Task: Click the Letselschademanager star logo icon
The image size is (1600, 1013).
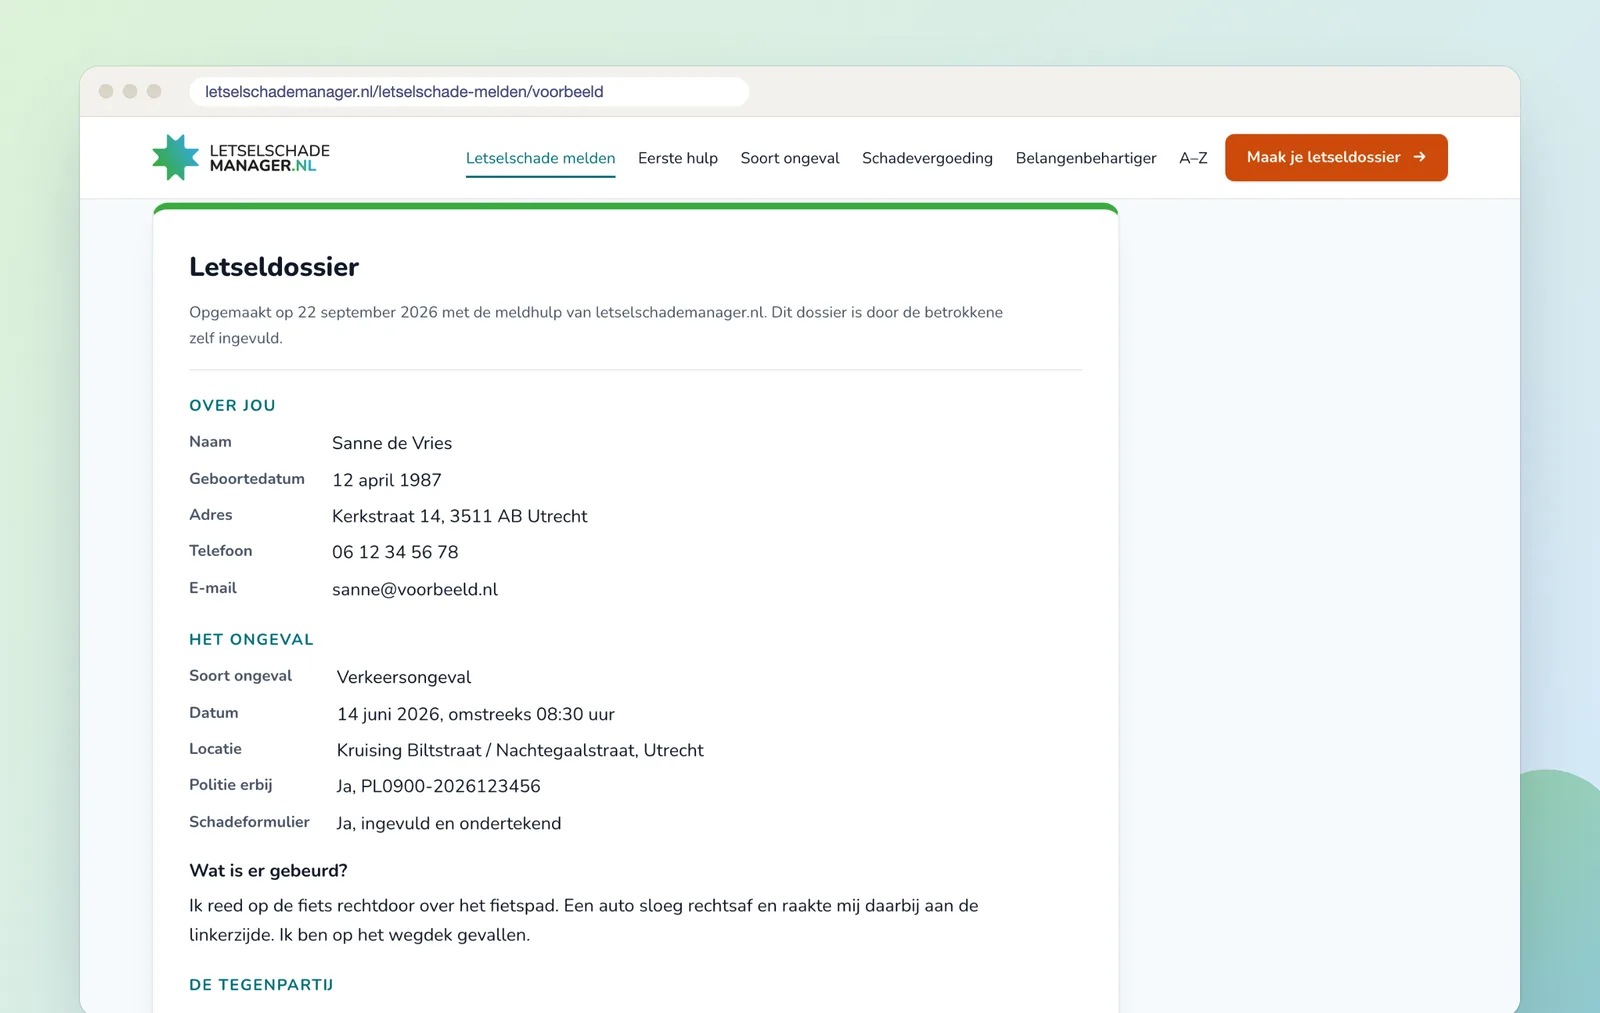Action: coord(176,157)
